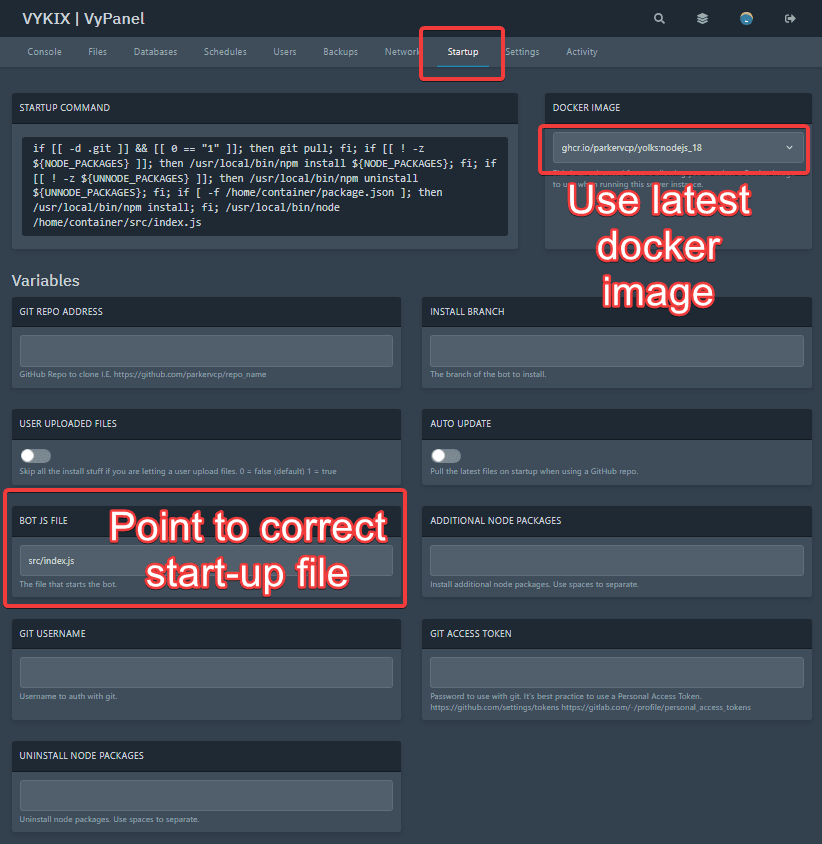Click the Git Access Token field
The height and width of the screenshot is (844, 822).
pyautogui.click(x=616, y=672)
